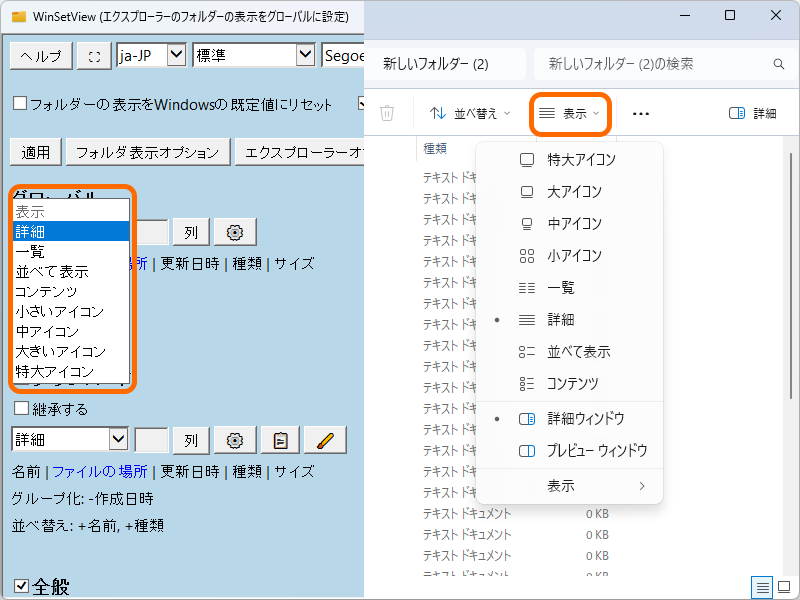This screenshot has width=800, height=600.
Task: Click the details-view toggle in Explorer status bar
Action: [762, 588]
